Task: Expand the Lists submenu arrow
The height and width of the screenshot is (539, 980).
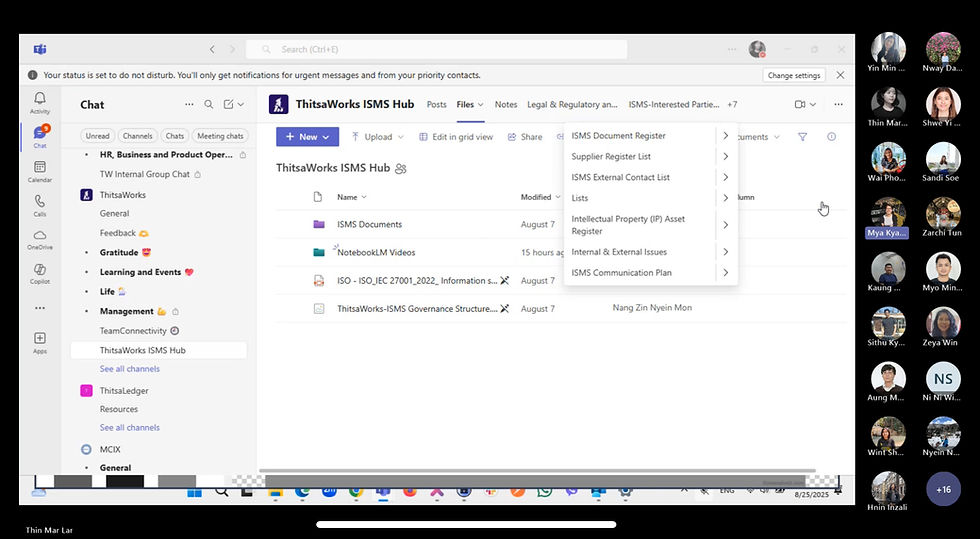Action: tap(726, 198)
